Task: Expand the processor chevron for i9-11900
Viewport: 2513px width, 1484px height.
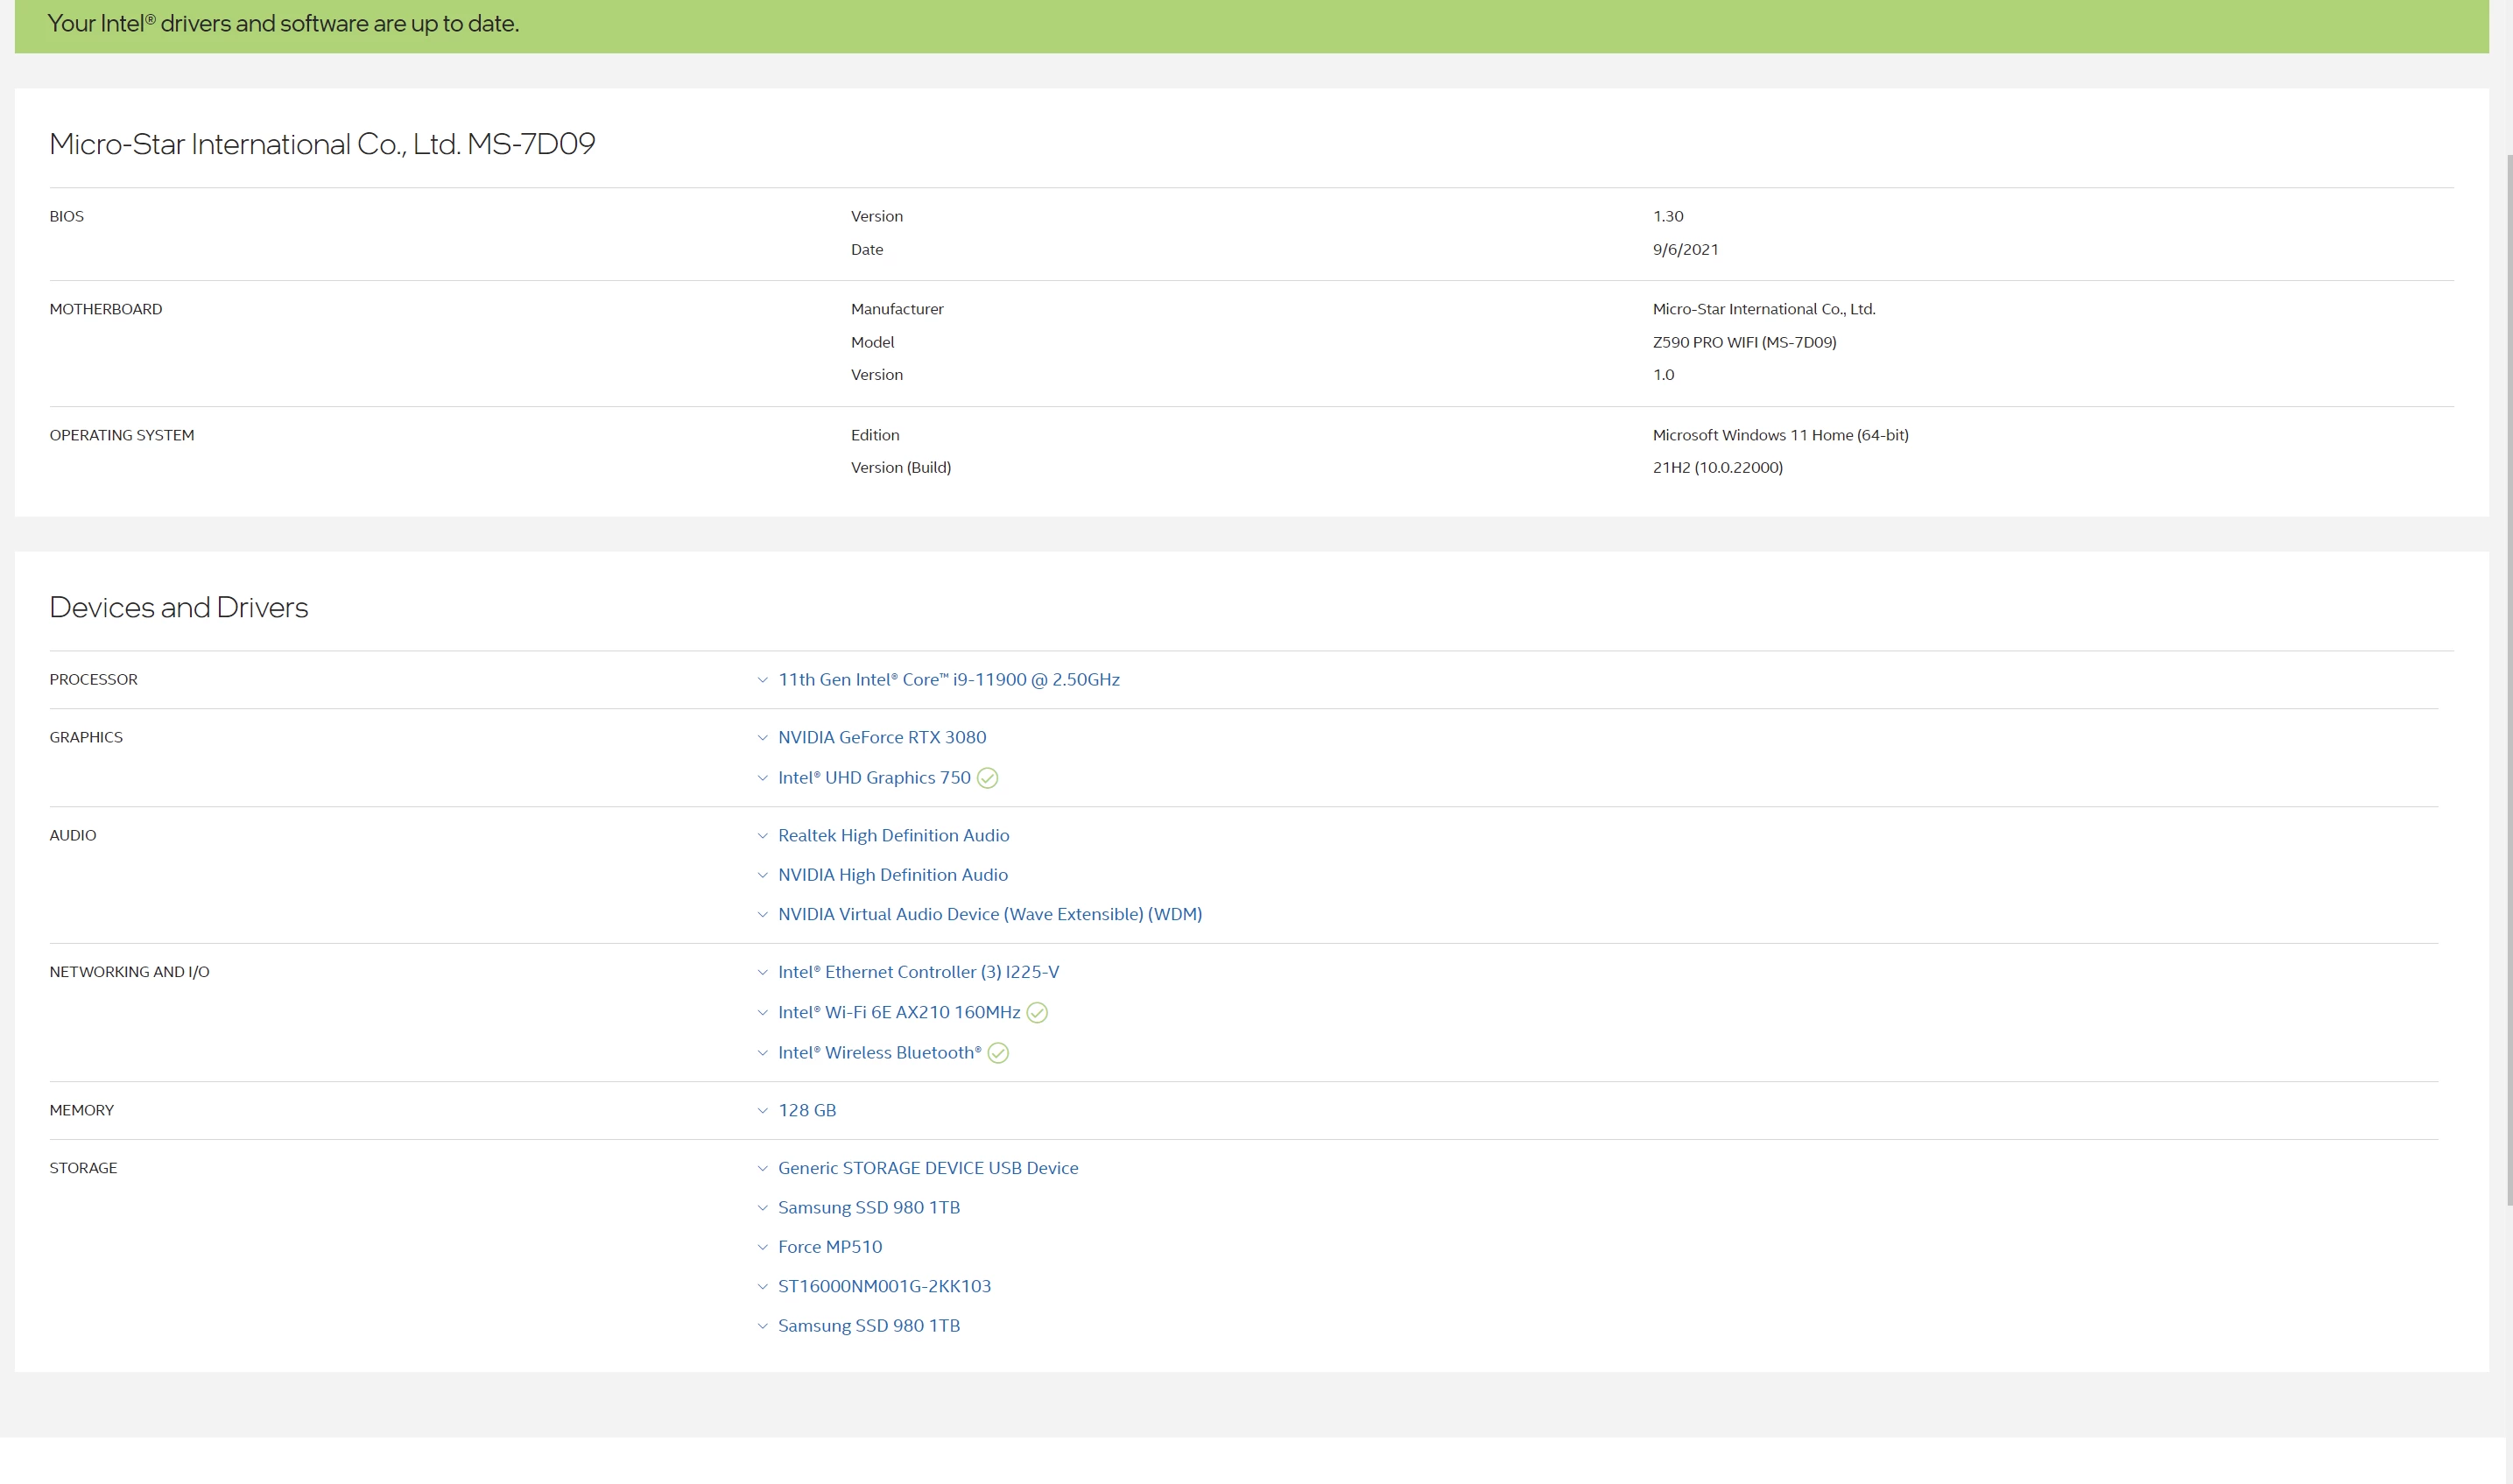Action: pyautogui.click(x=762, y=680)
